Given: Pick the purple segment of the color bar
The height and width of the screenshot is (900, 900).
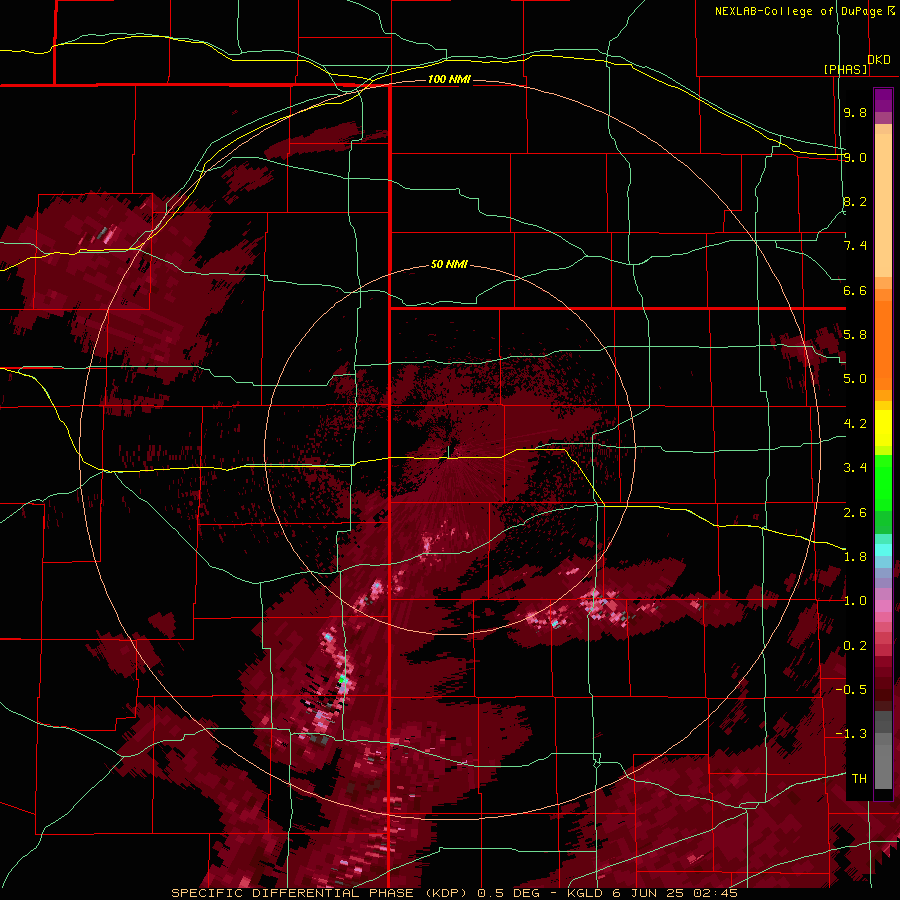Looking at the screenshot, I should 883,100.
